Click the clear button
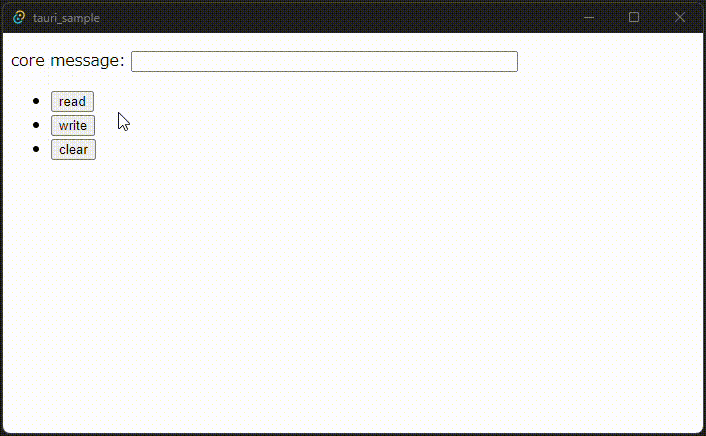706x436 pixels. pyautogui.click(x=73, y=150)
